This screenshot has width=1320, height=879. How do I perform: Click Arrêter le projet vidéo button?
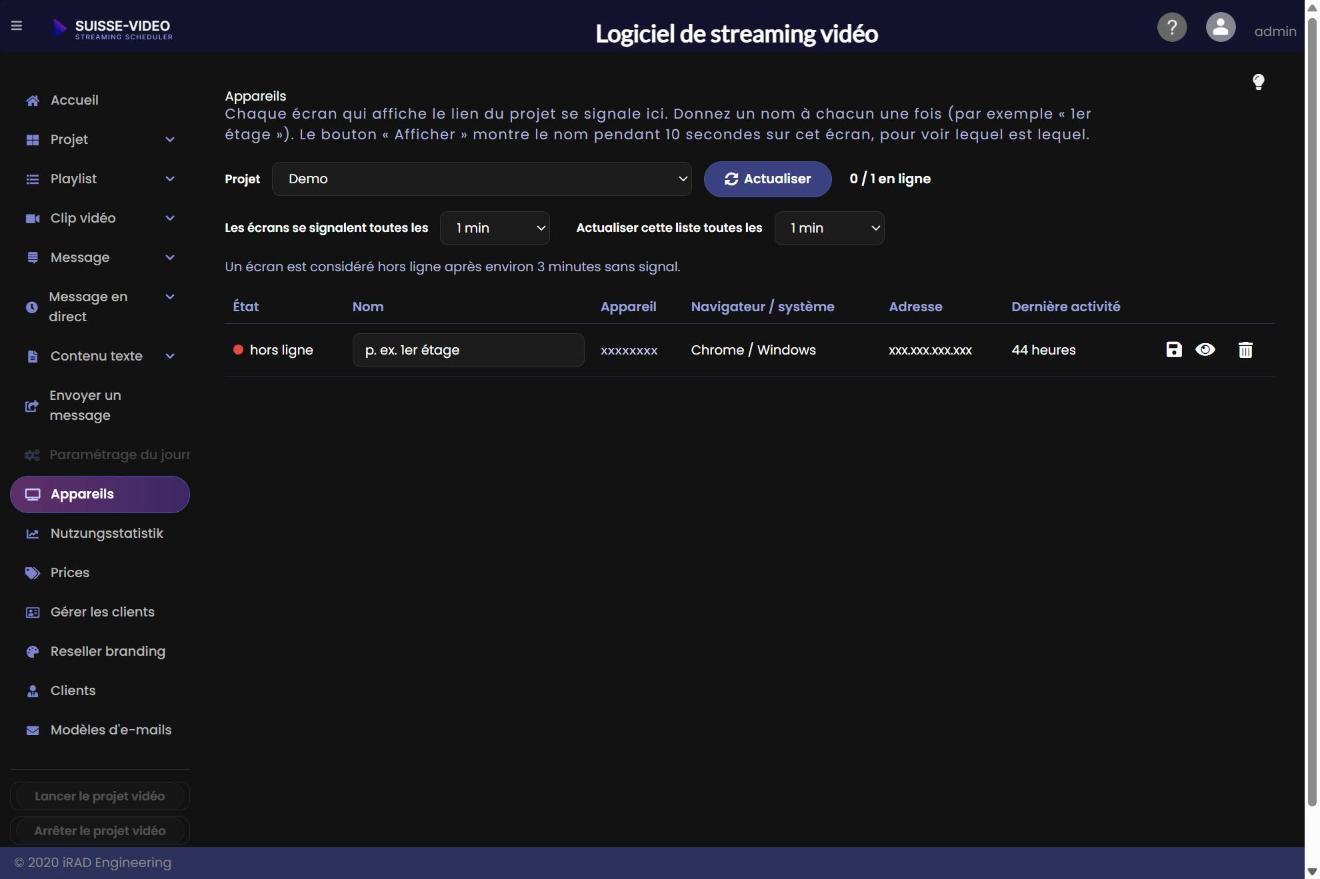[x=100, y=831]
